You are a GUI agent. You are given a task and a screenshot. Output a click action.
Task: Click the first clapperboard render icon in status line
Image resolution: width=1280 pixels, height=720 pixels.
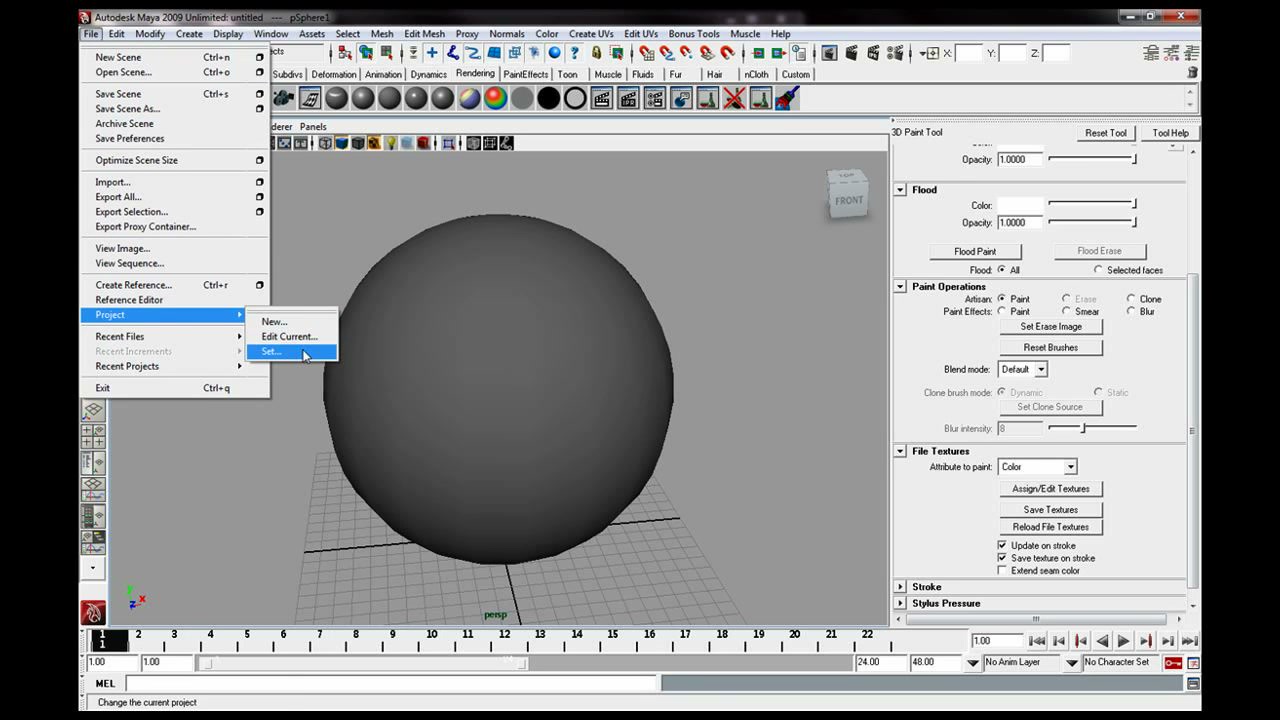[x=830, y=53]
